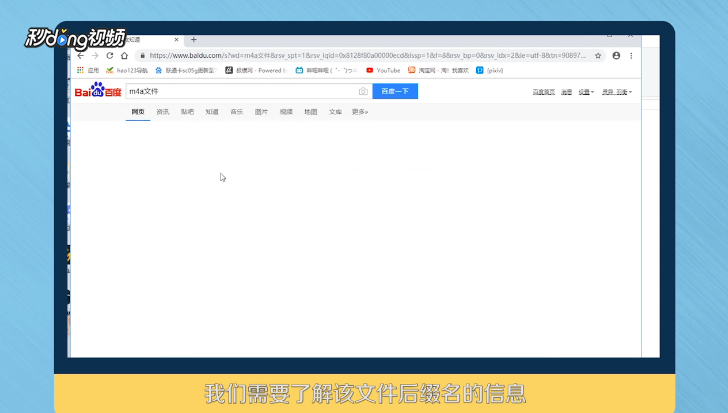Expand the 更多» tab
Screen dimensions: 728x413
point(360,112)
